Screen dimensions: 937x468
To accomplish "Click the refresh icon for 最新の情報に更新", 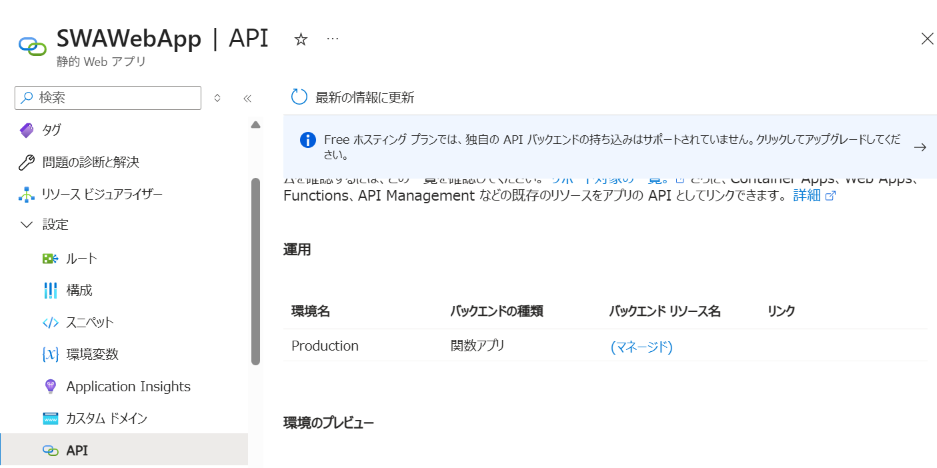I will point(299,97).
